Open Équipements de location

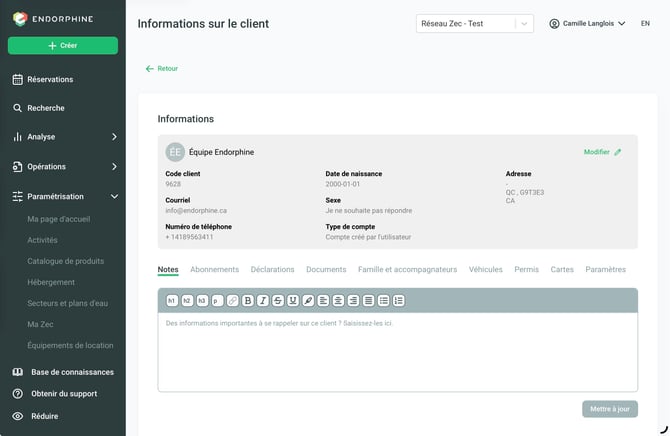click(x=71, y=345)
